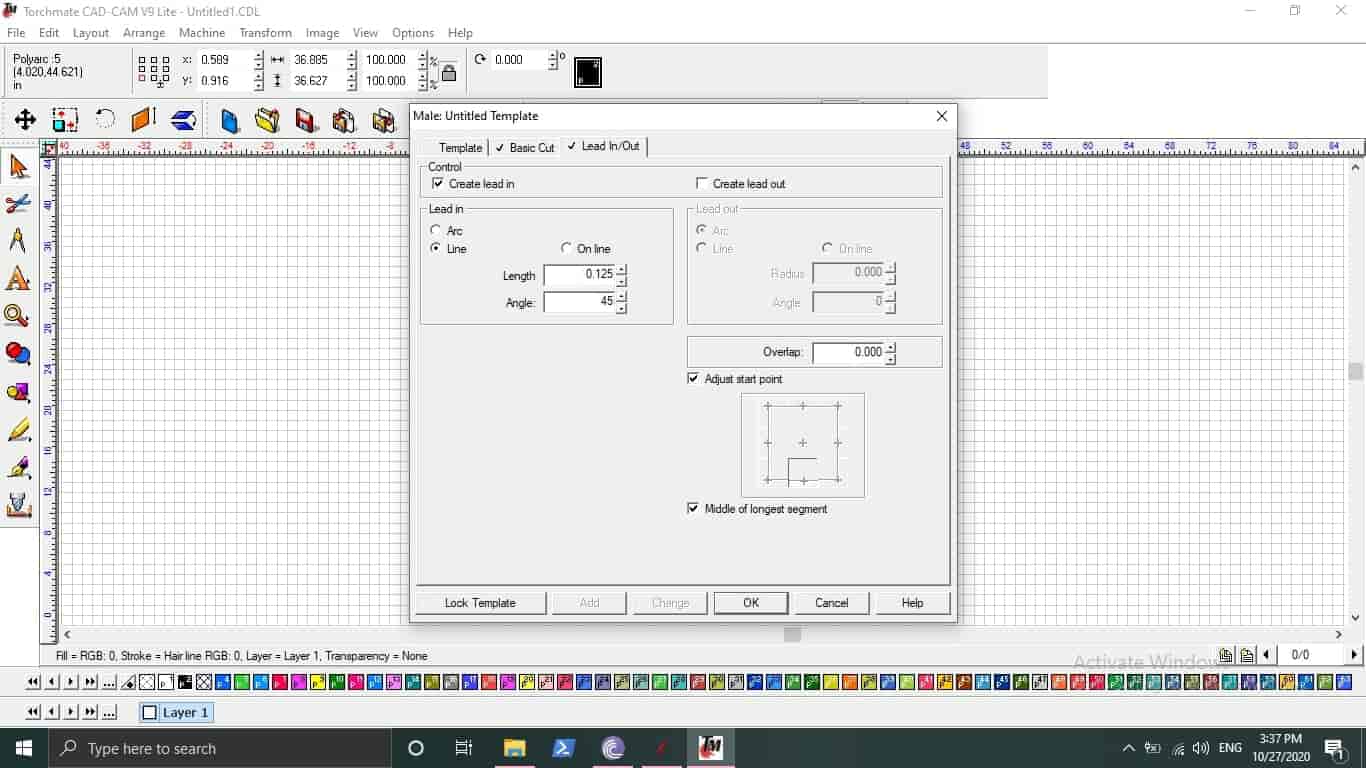Image resolution: width=1366 pixels, height=768 pixels.
Task: Click the Lead in Angle stepper arrows
Action: 622,302
